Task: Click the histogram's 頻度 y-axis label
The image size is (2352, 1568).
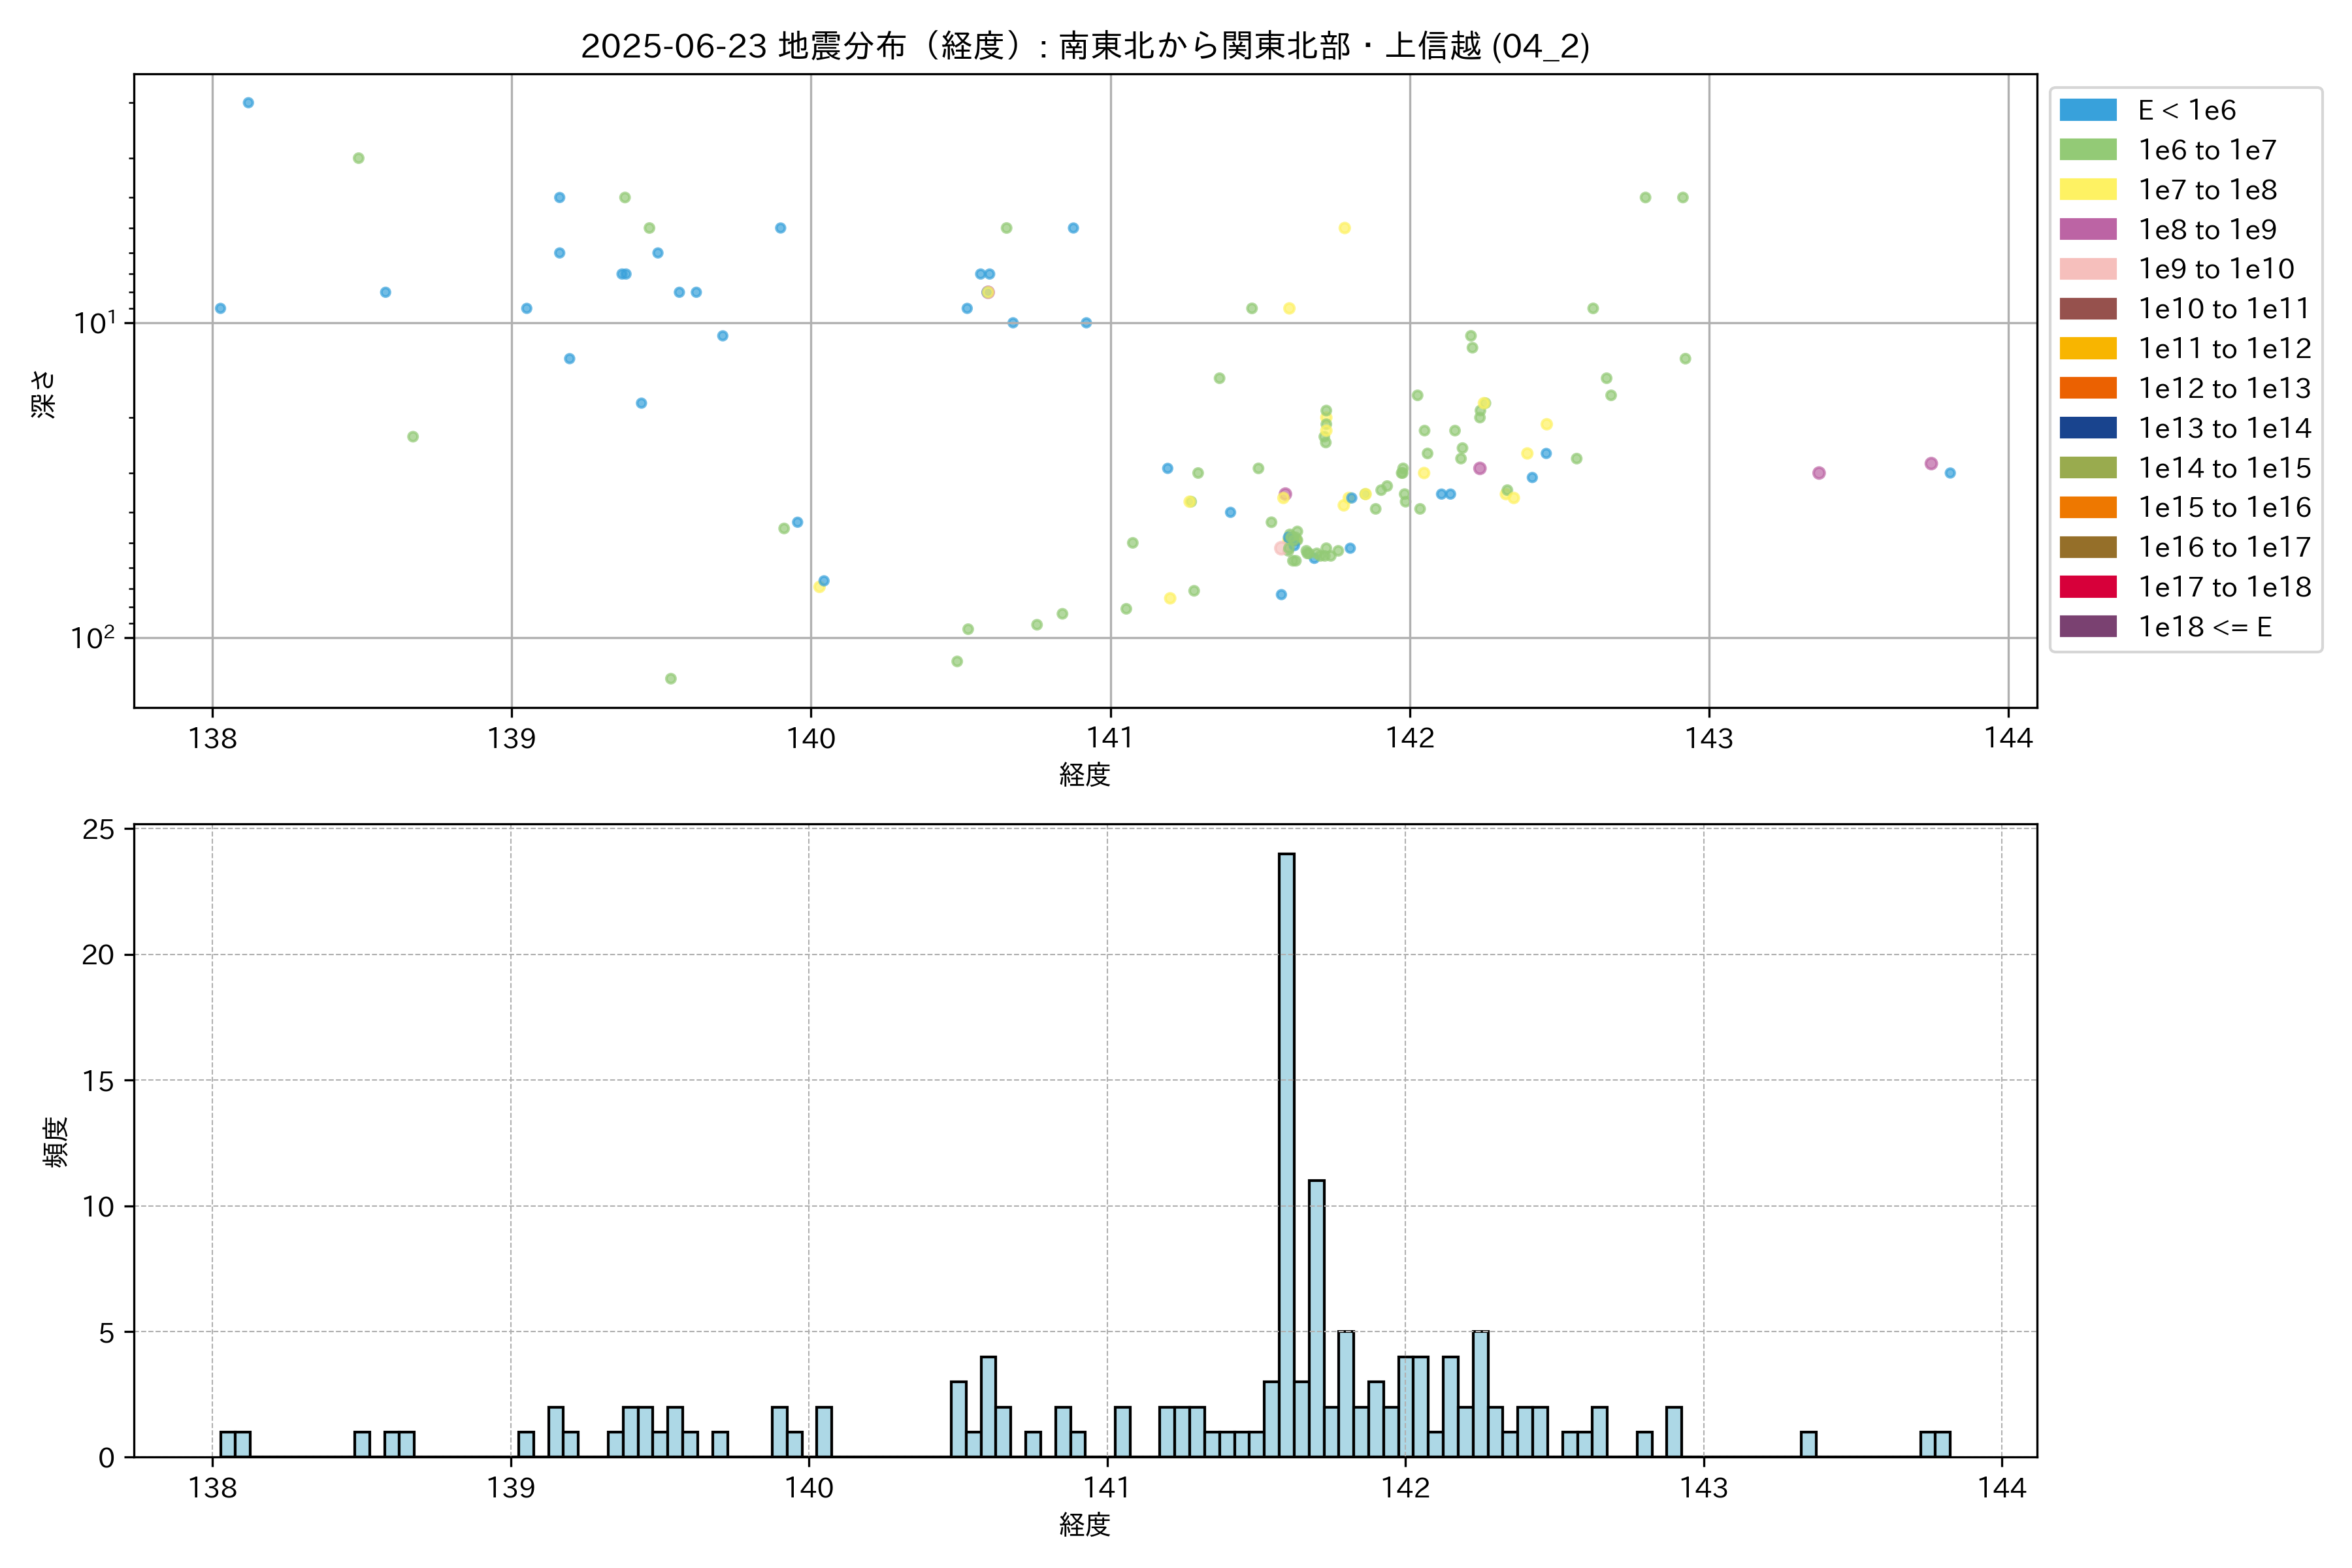Action: coord(56,1142)
